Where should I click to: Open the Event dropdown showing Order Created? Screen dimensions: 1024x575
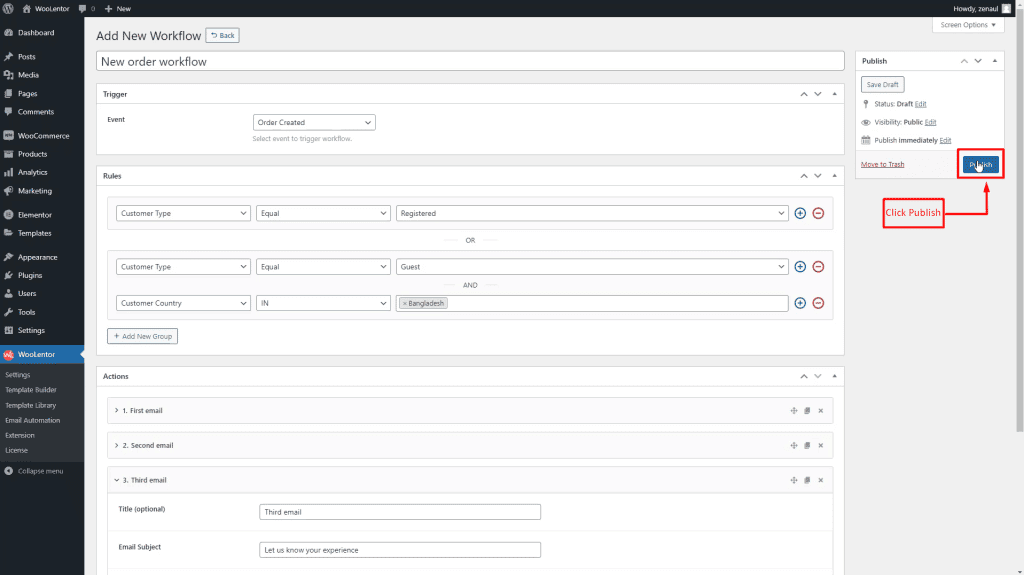coord(314,122)
